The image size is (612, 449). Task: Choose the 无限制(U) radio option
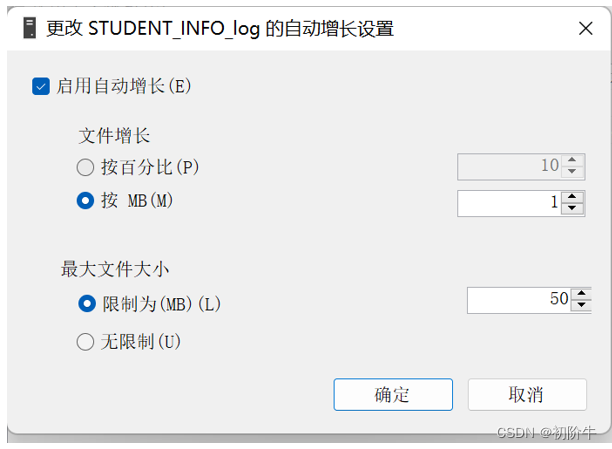click(85, 342)
